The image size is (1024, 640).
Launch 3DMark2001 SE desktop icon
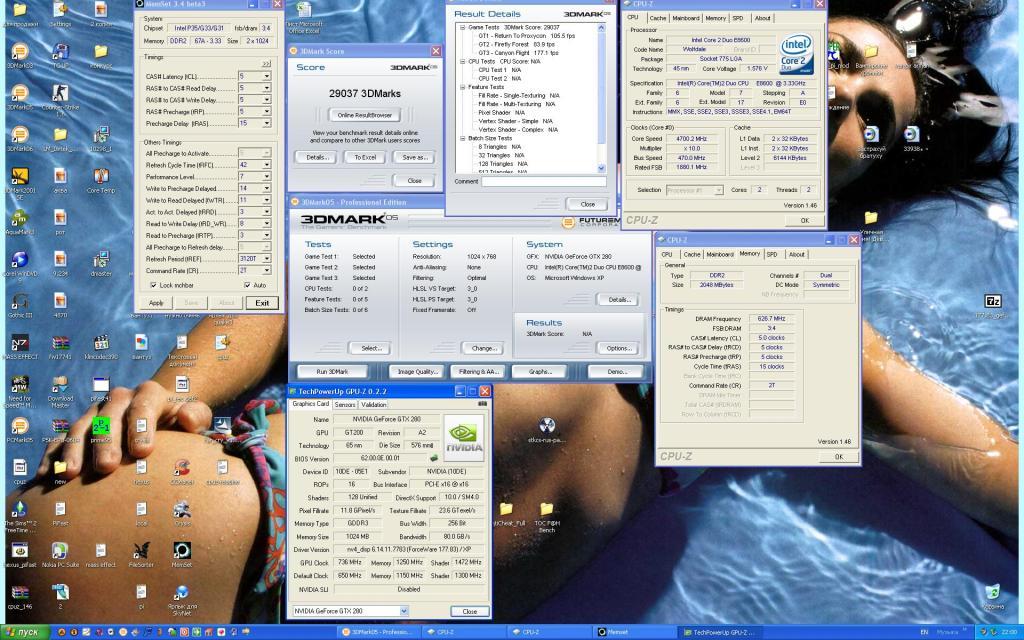pos(20,176)
